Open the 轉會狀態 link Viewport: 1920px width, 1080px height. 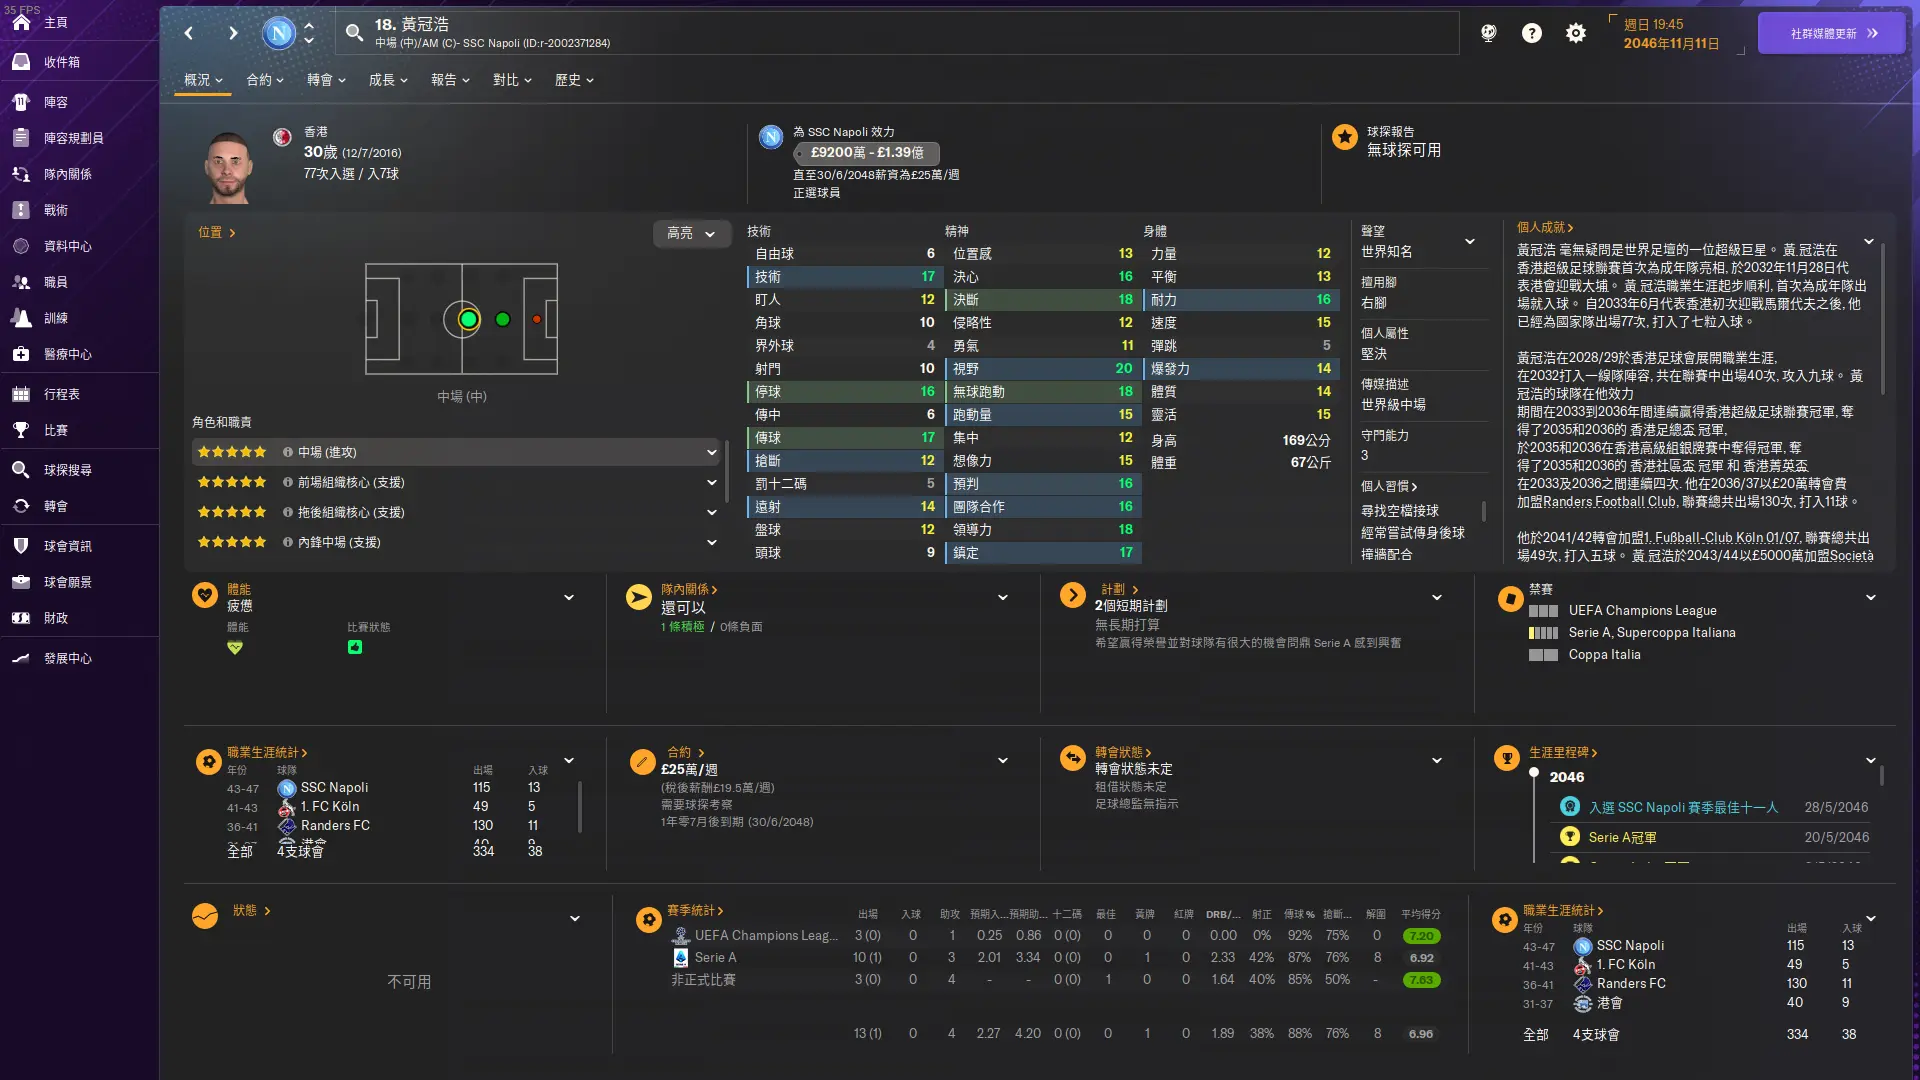[1123, 753]
